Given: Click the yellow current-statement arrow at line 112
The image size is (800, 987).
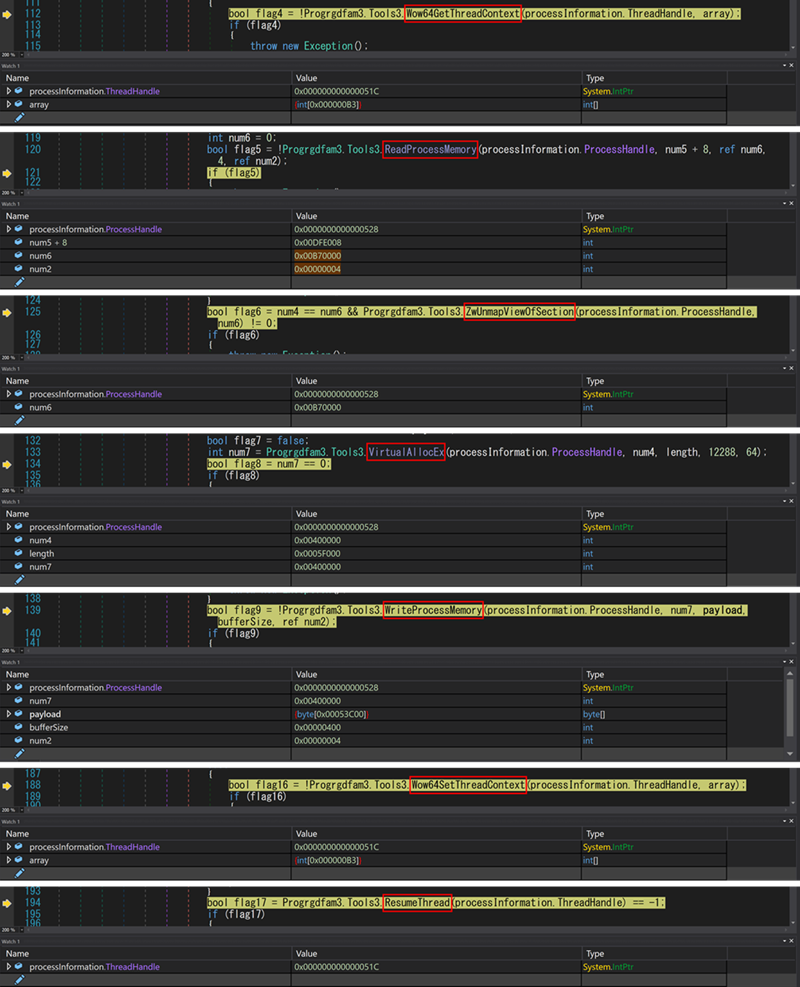Looking at the screenshot, I should coord(7,14).
